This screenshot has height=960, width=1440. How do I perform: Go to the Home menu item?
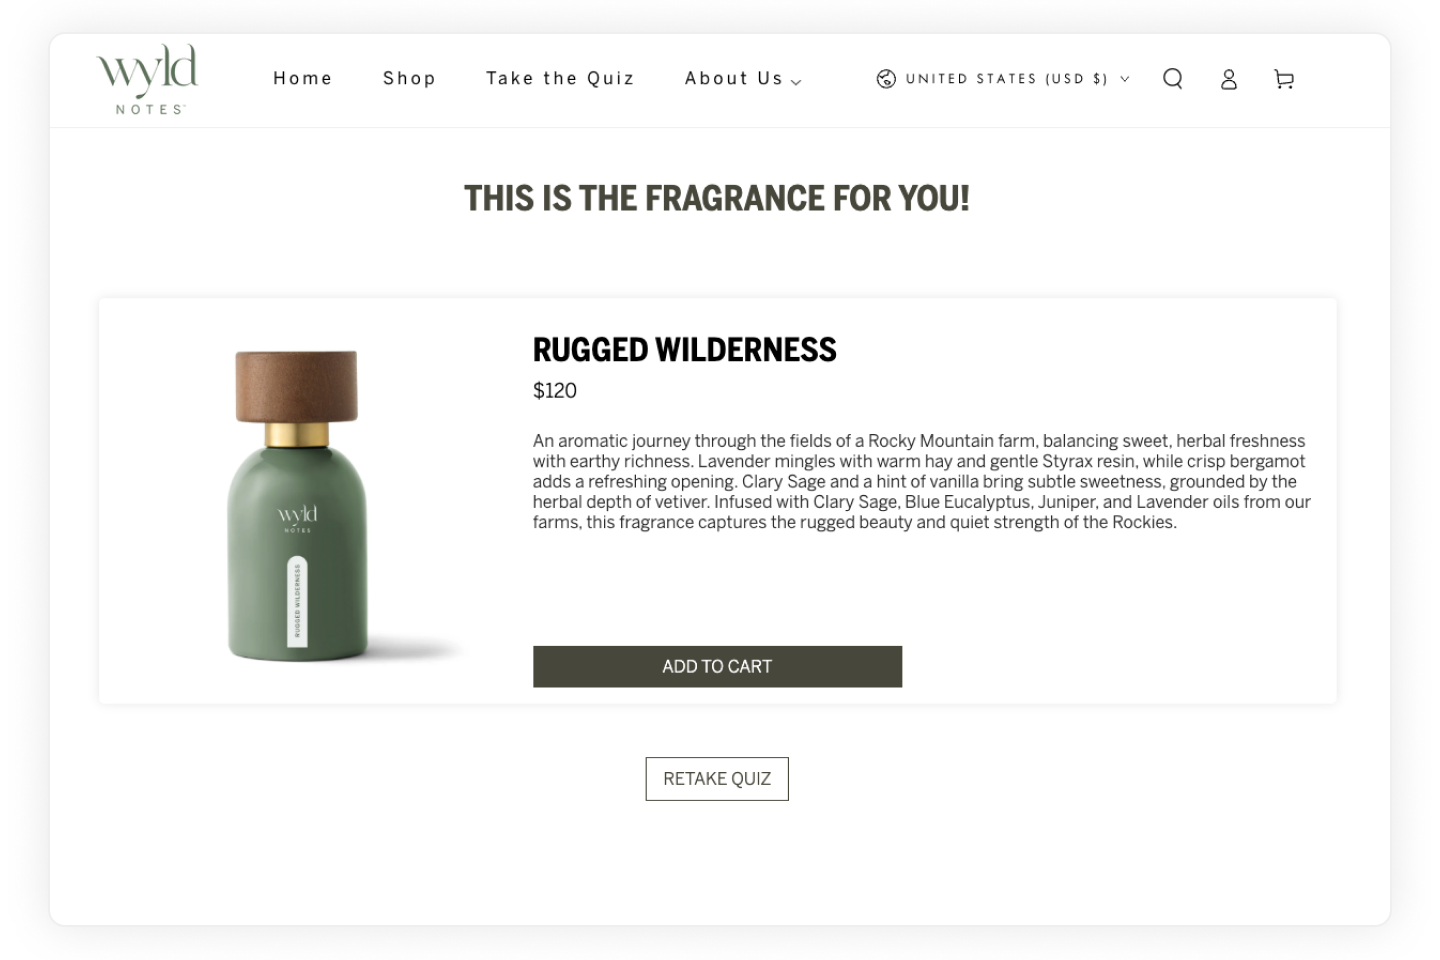[303, 78]
